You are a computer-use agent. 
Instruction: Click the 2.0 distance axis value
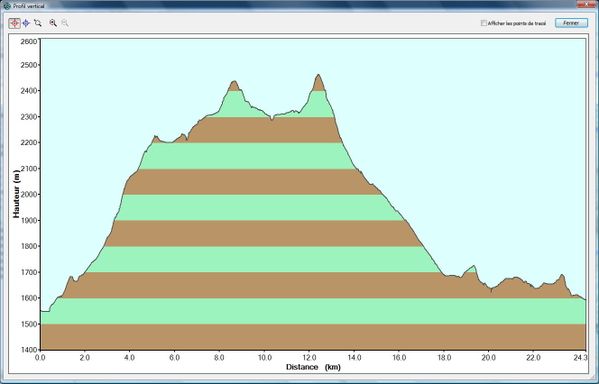pyautogui.click(x=84, y=358)
